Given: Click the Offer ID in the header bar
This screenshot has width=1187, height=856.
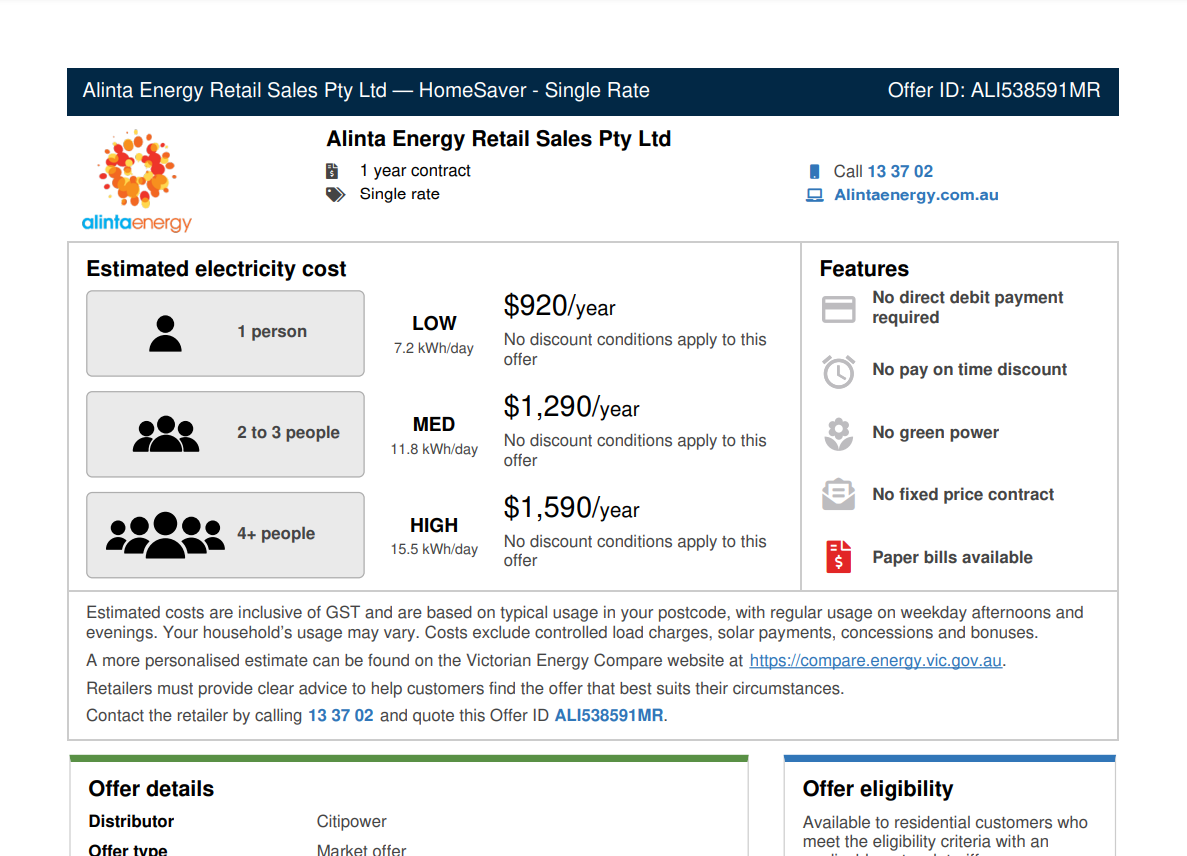Looking at the screenshot, I should (994, 91).
